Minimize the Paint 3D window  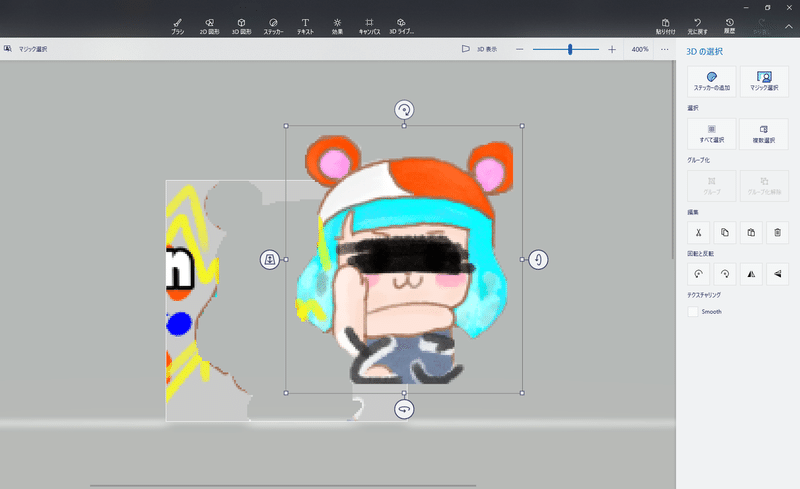(x=746, y=8)
